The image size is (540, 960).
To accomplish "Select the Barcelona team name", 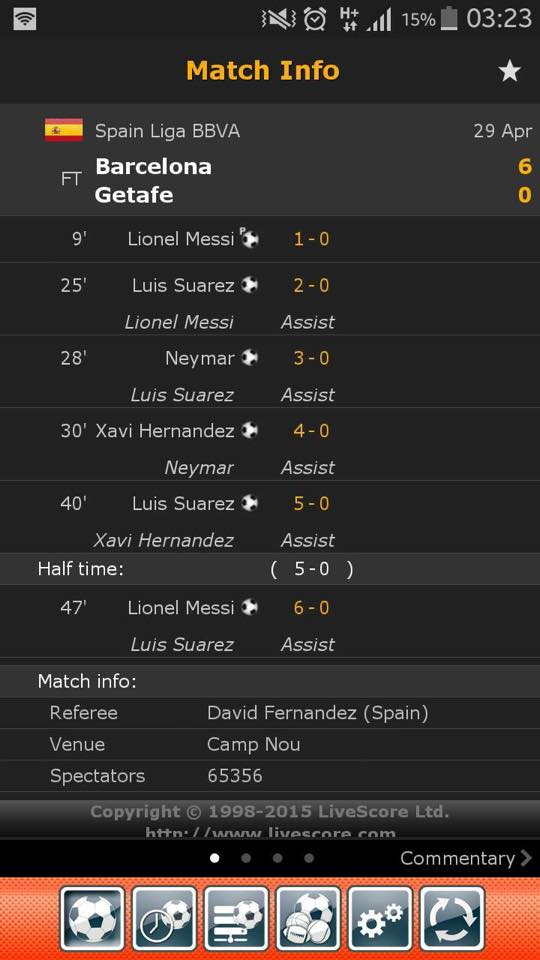I will 154,167.
